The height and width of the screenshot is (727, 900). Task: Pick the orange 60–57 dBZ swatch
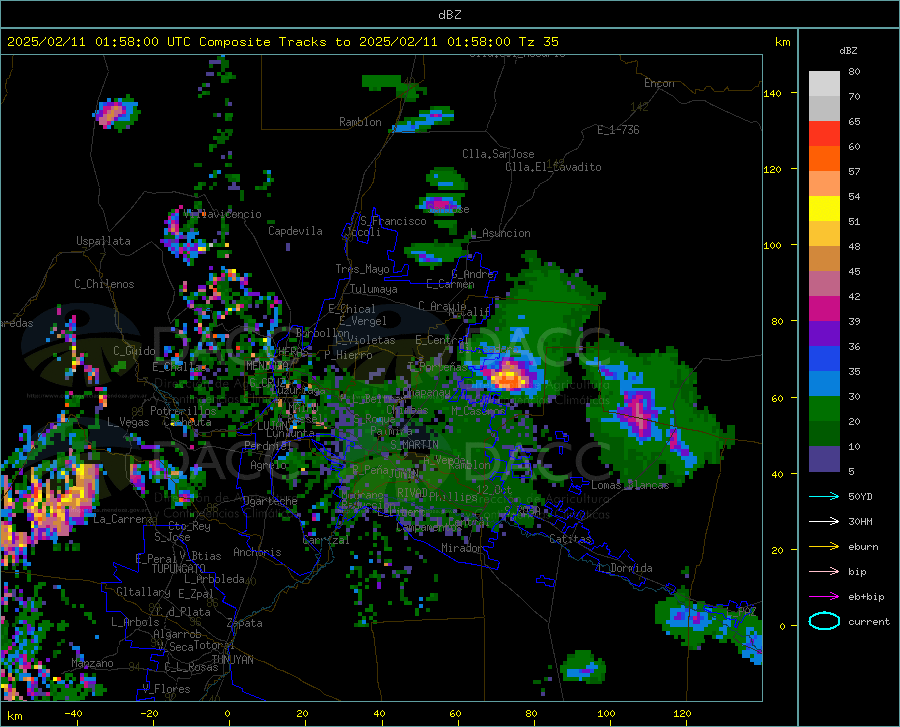(824, 159)
